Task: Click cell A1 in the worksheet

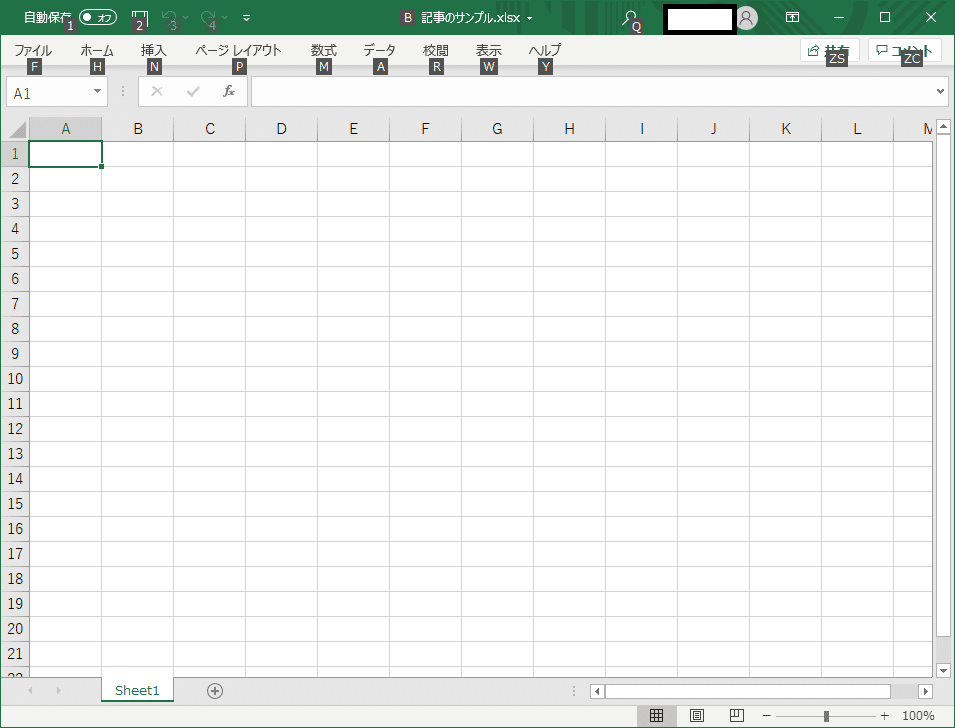Action: [x=65, y=154]
